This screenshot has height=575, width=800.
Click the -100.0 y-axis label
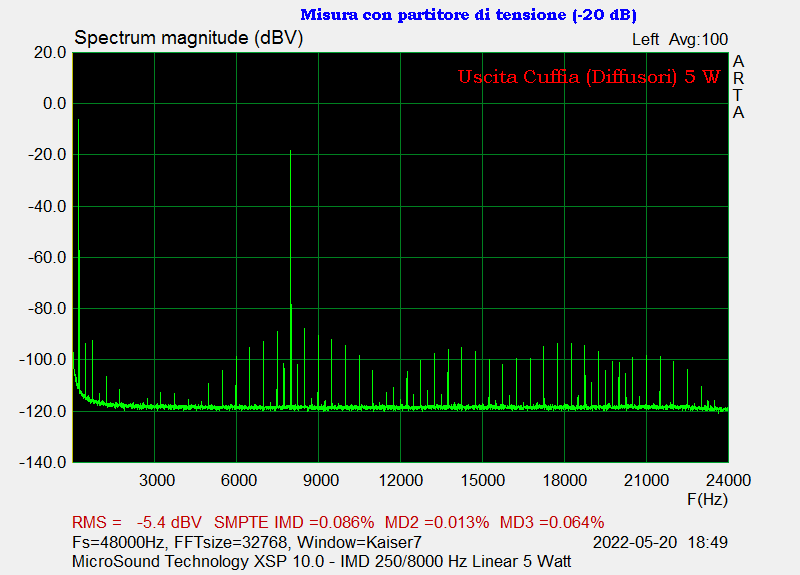pyautogui.click(x=43, y=360)
